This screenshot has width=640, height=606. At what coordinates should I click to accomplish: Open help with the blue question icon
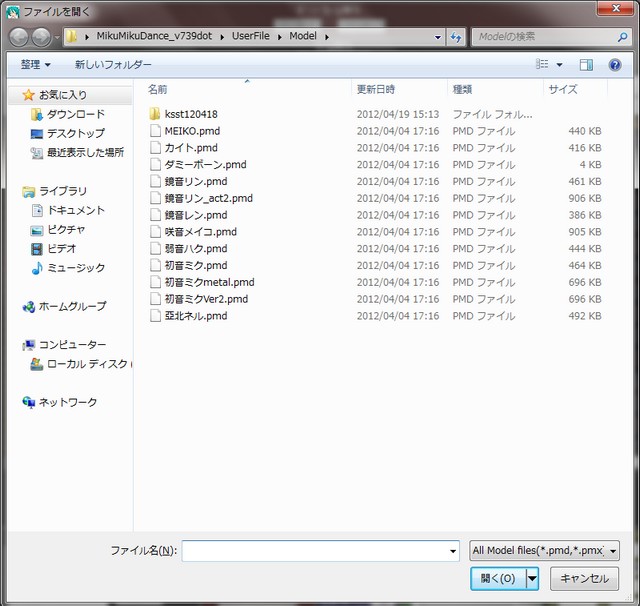click(615, 64)
